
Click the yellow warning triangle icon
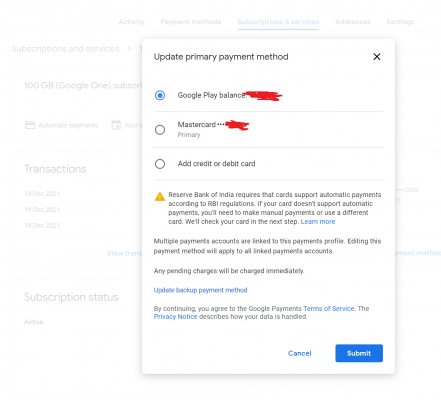click(x=160, y=197)
